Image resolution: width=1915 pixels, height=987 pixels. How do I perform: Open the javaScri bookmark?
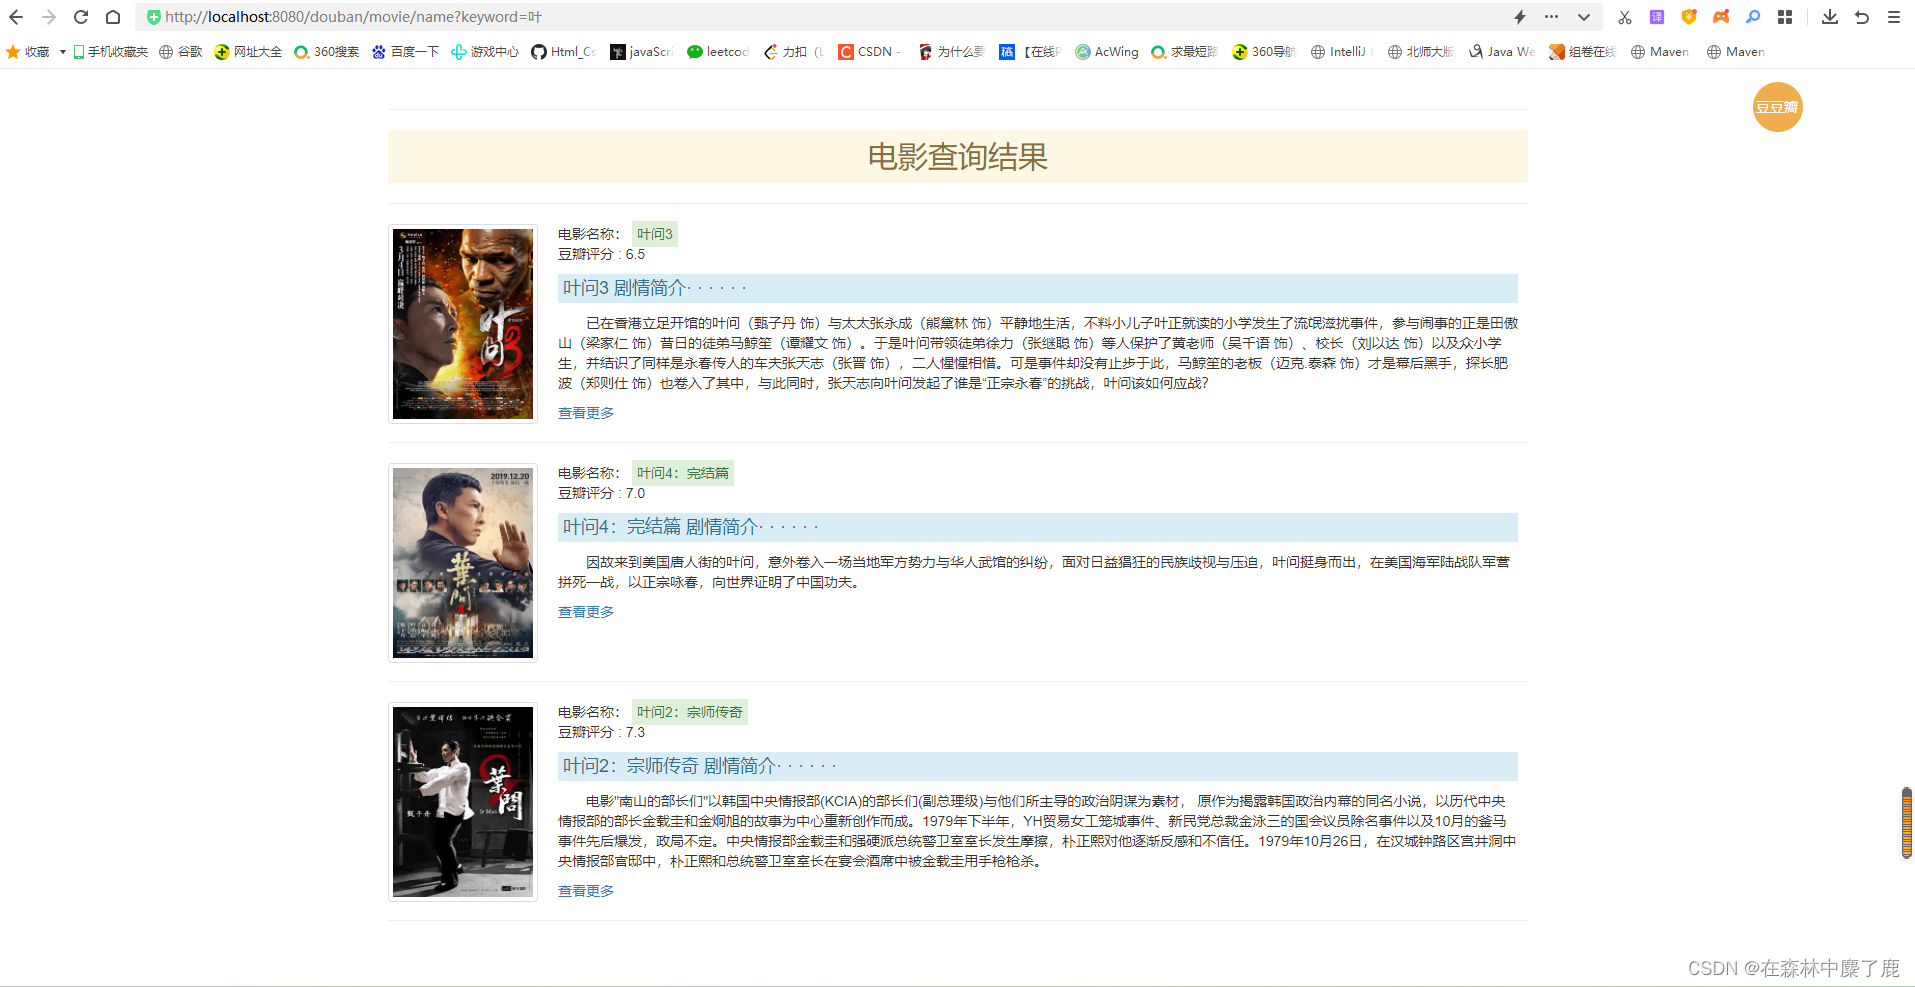coord(642,52)
